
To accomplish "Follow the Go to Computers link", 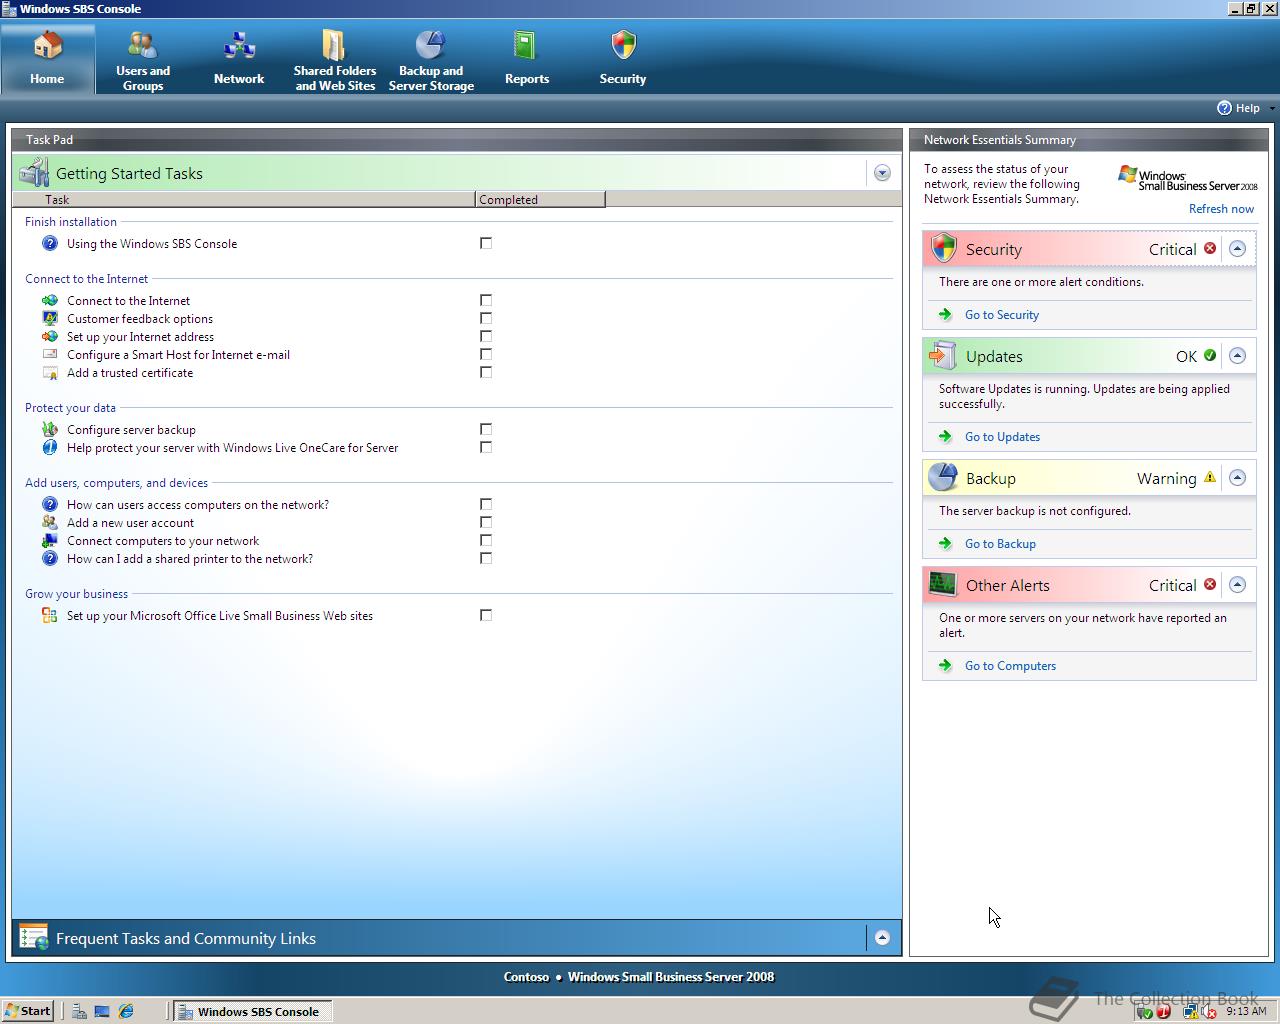I will click(x=1010, y=666).
